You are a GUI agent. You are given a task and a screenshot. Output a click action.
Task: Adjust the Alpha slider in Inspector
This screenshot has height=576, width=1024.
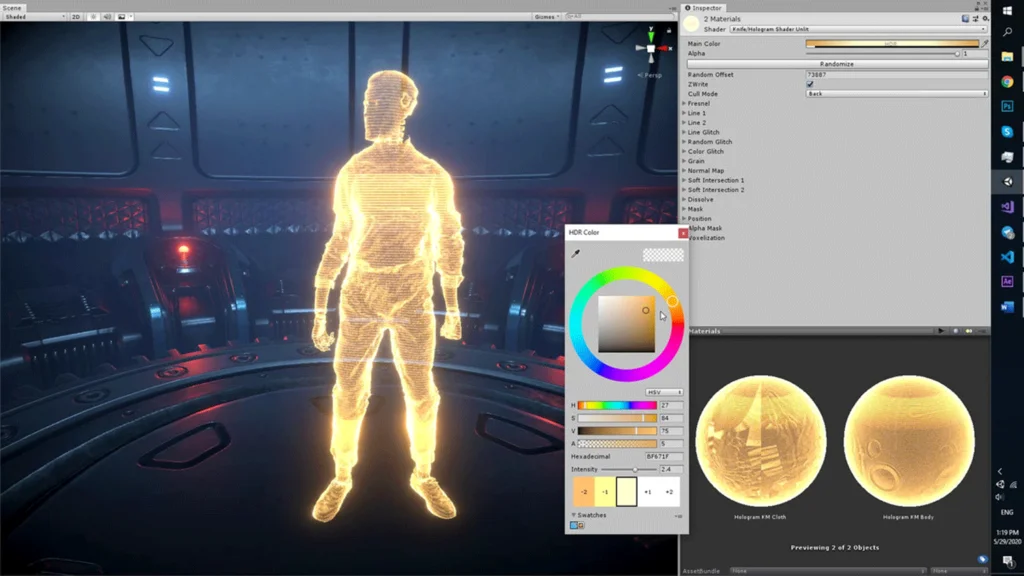[883, 54]
